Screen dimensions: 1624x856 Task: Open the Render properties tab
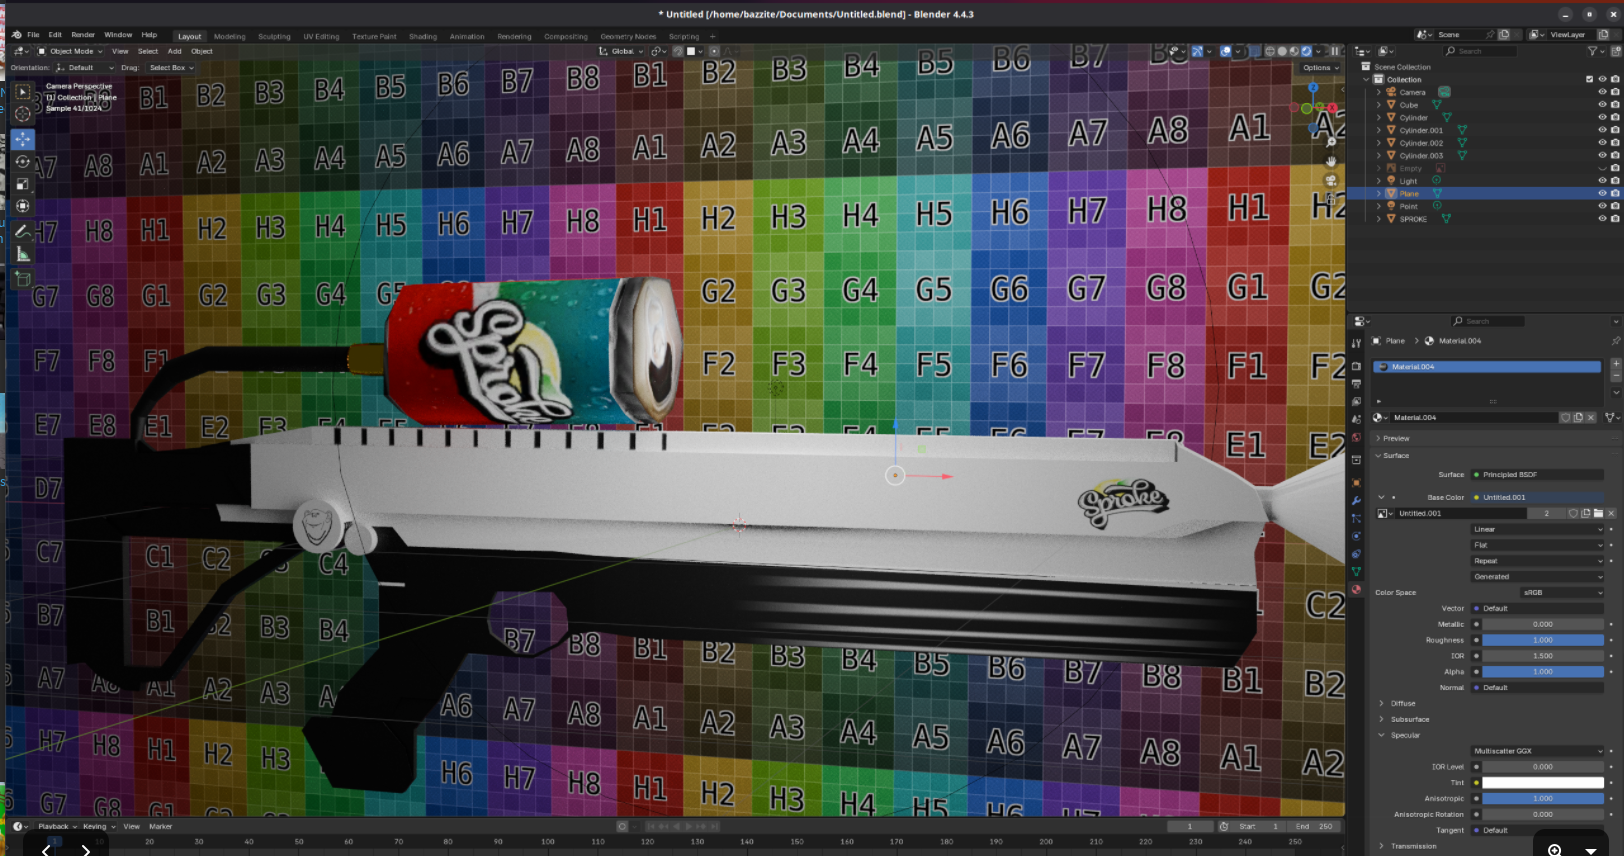pos(1356,366)
